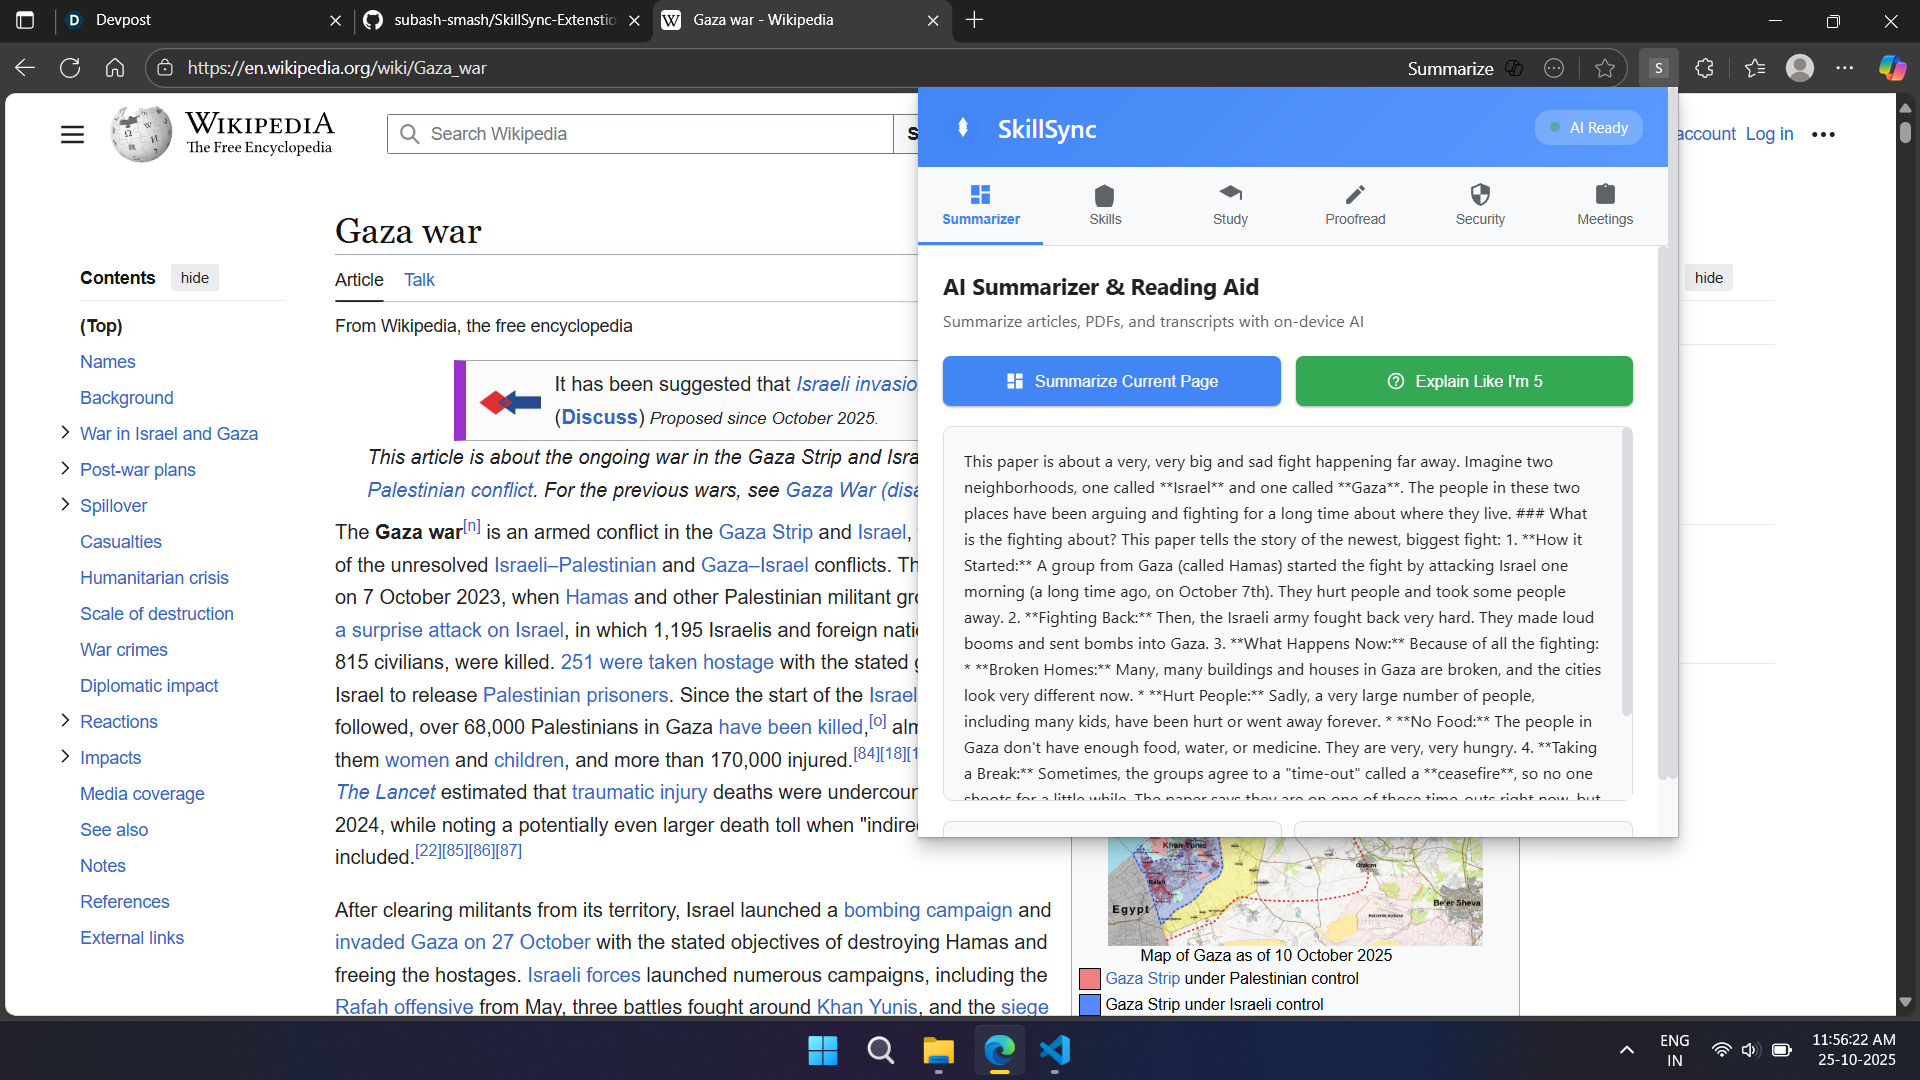
Task: Open browser Extensions puzzle icon
Action: coord(1704,68)
